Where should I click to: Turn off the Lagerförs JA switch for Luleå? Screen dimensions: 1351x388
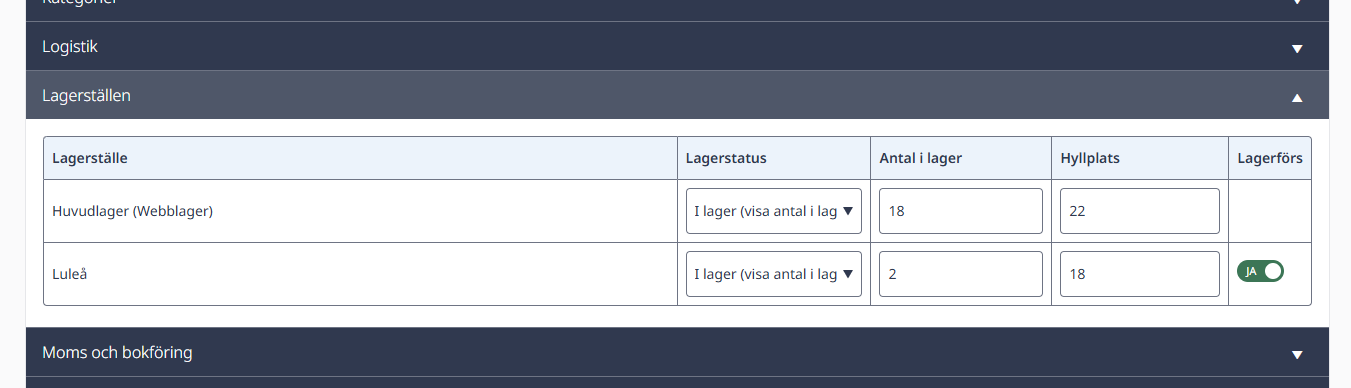coord(1260,271)
